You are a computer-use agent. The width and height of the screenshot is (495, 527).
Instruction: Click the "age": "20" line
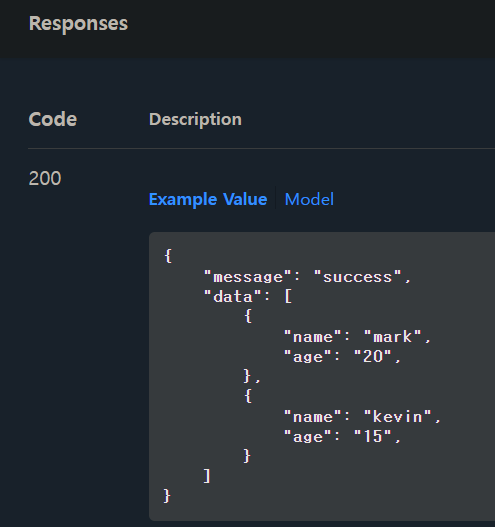tap(342, 356)
